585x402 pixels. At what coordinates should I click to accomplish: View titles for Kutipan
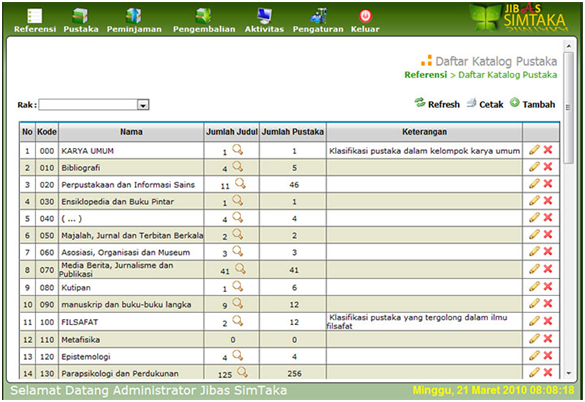238,286
